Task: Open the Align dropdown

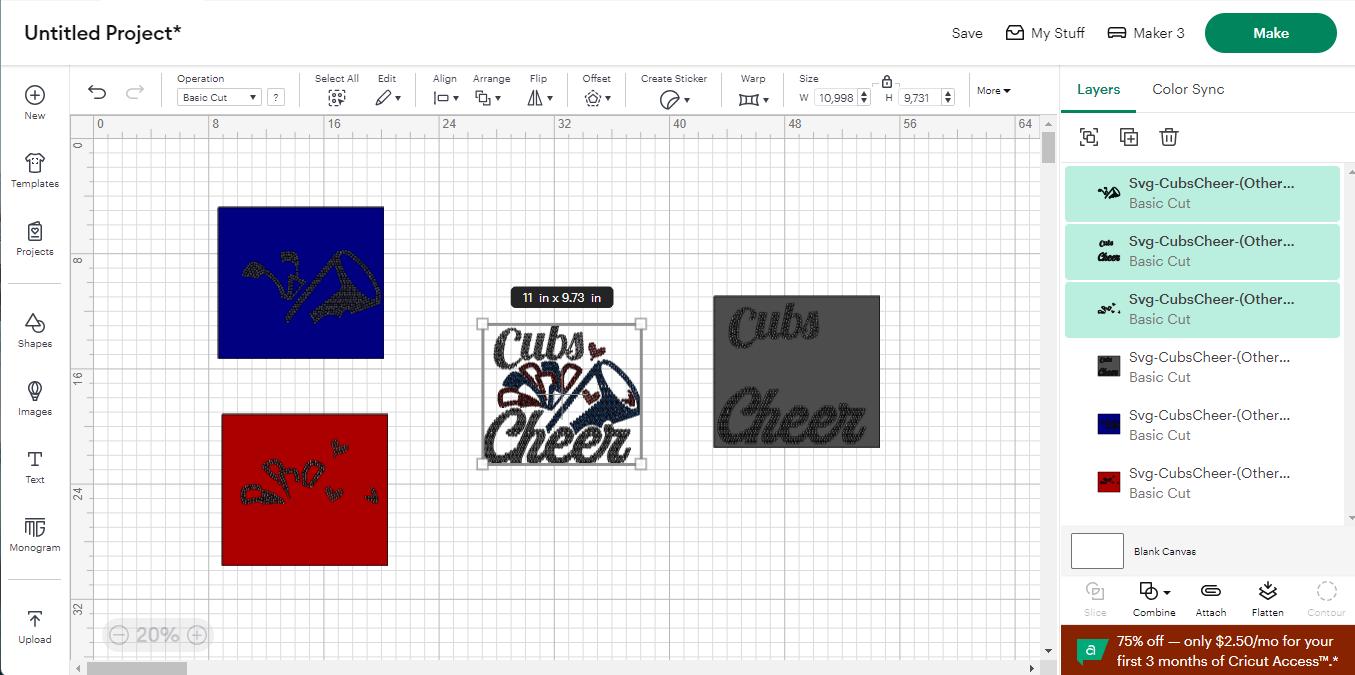Action: (445, 98)
